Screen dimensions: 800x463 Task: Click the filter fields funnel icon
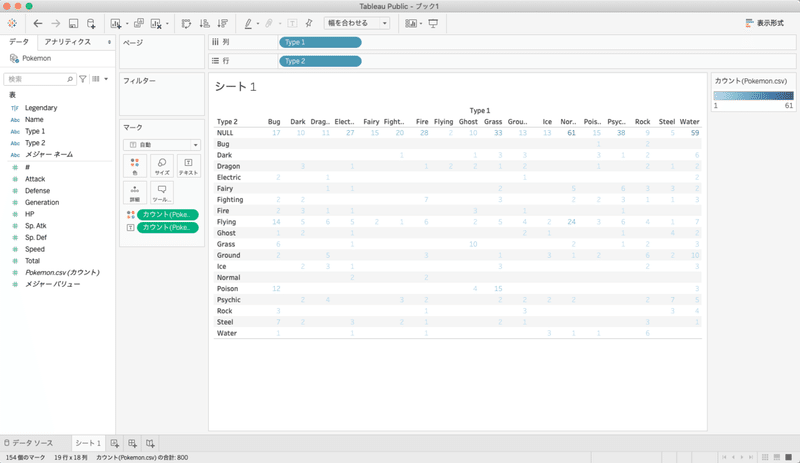pos(83,79)
